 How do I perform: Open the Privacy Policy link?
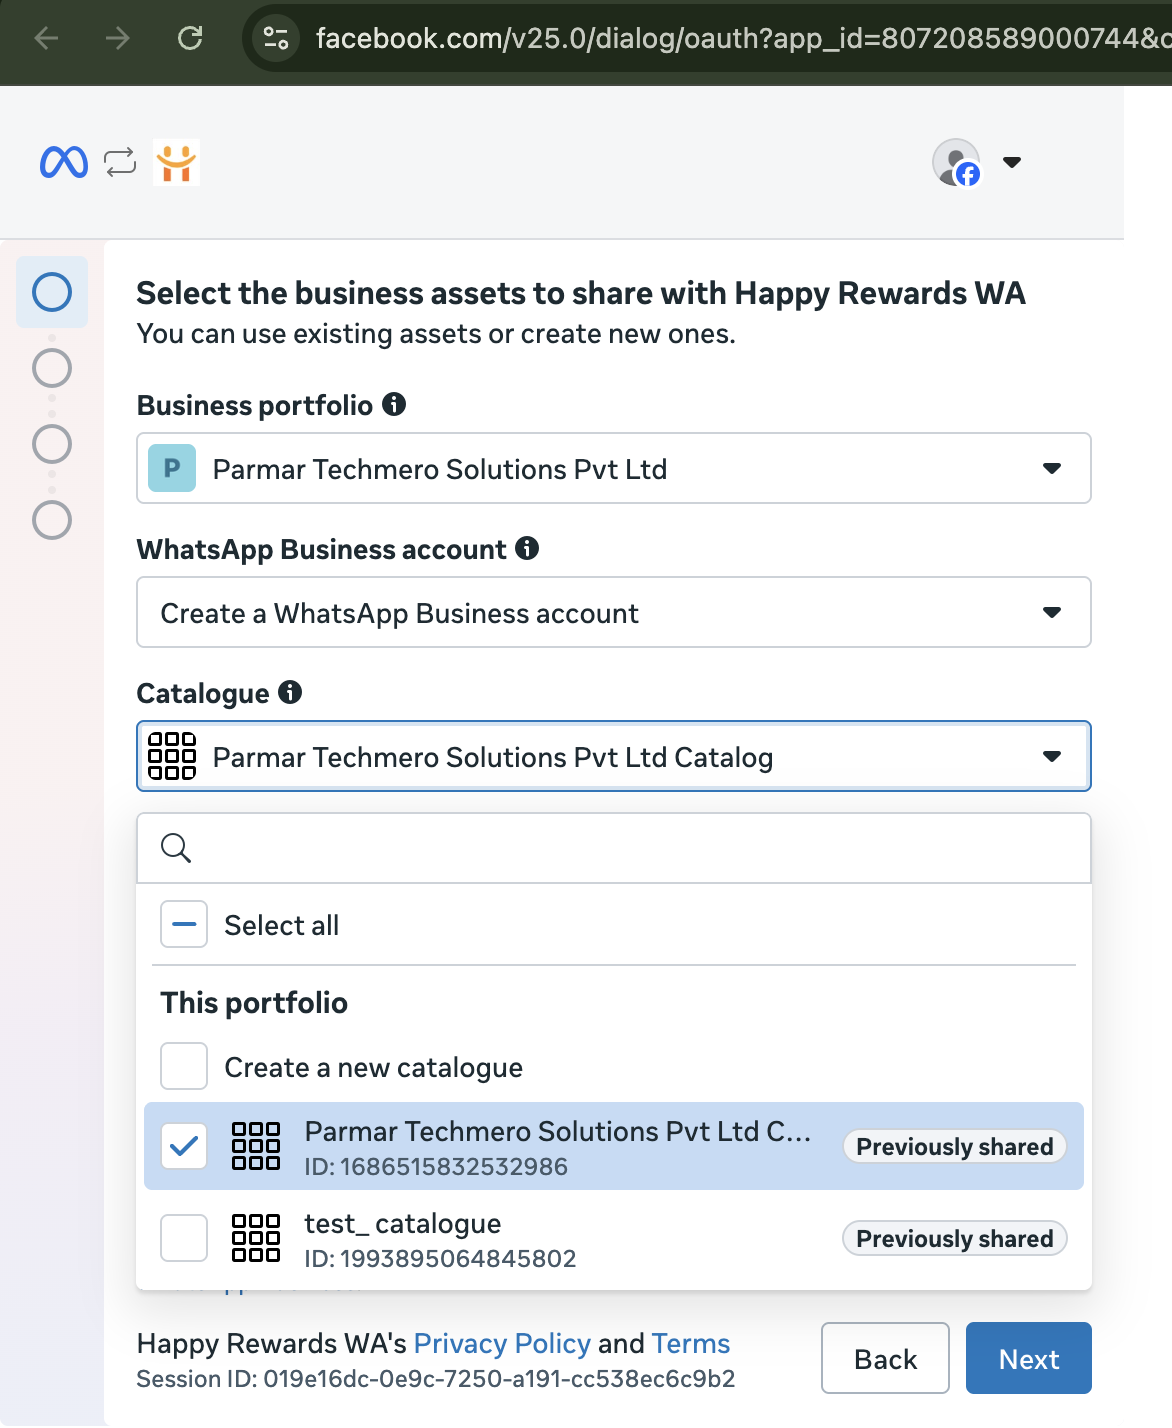click(x=502, y=1343)
